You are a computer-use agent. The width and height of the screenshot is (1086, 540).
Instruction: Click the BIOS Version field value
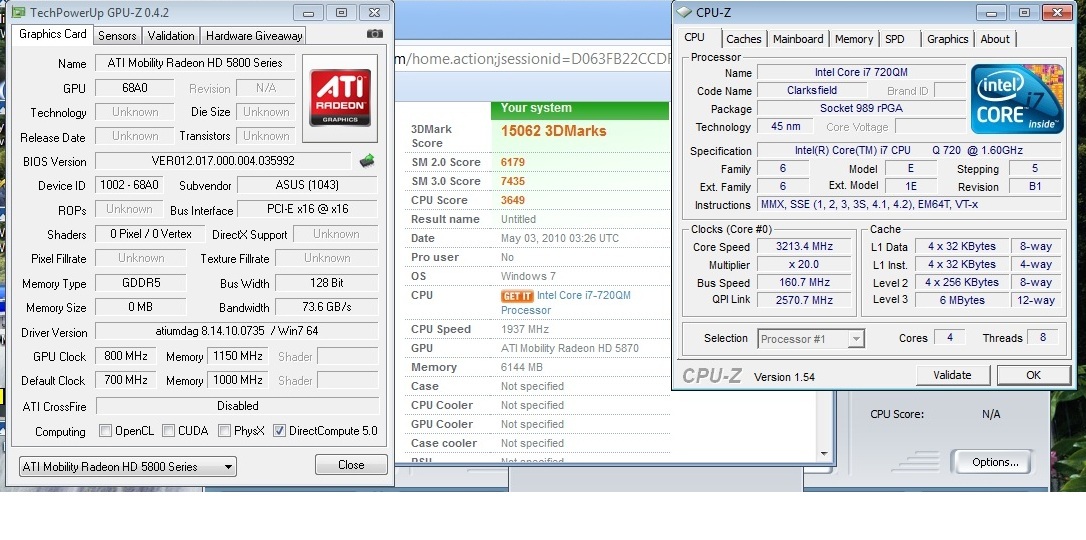[223, 161]
